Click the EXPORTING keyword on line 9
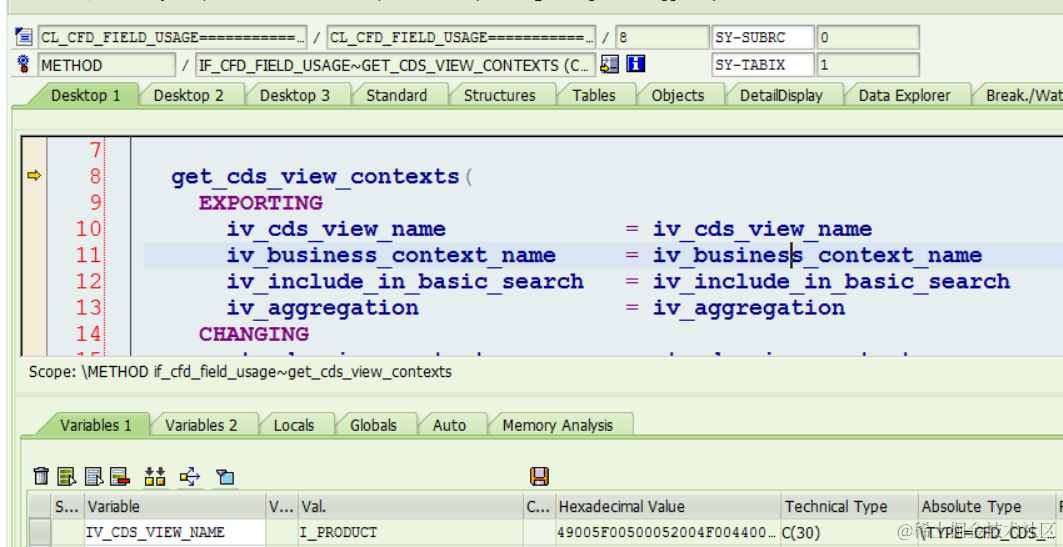Image resolution: width=1063 pixels, height=547 pixels. point(260,203)
